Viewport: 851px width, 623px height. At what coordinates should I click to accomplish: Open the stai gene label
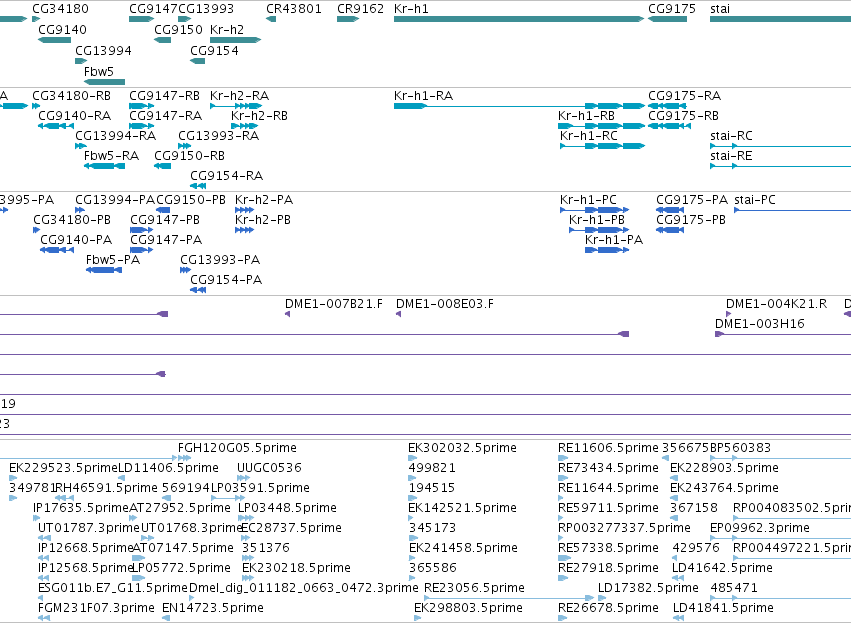pos(720,9)
